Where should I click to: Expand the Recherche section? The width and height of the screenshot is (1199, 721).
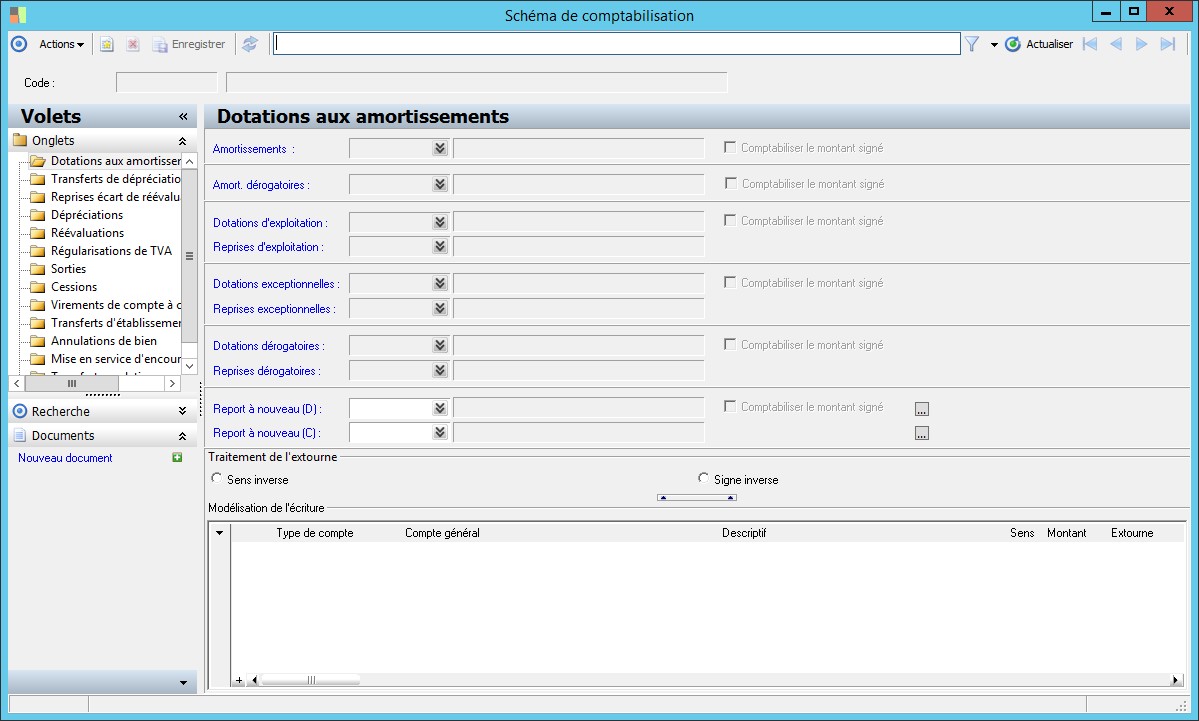(182, 411)
